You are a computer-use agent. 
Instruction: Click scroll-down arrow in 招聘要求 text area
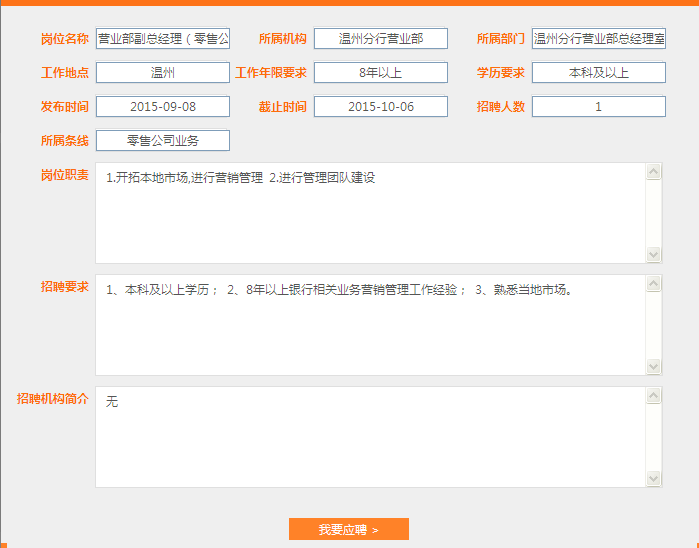654,367
